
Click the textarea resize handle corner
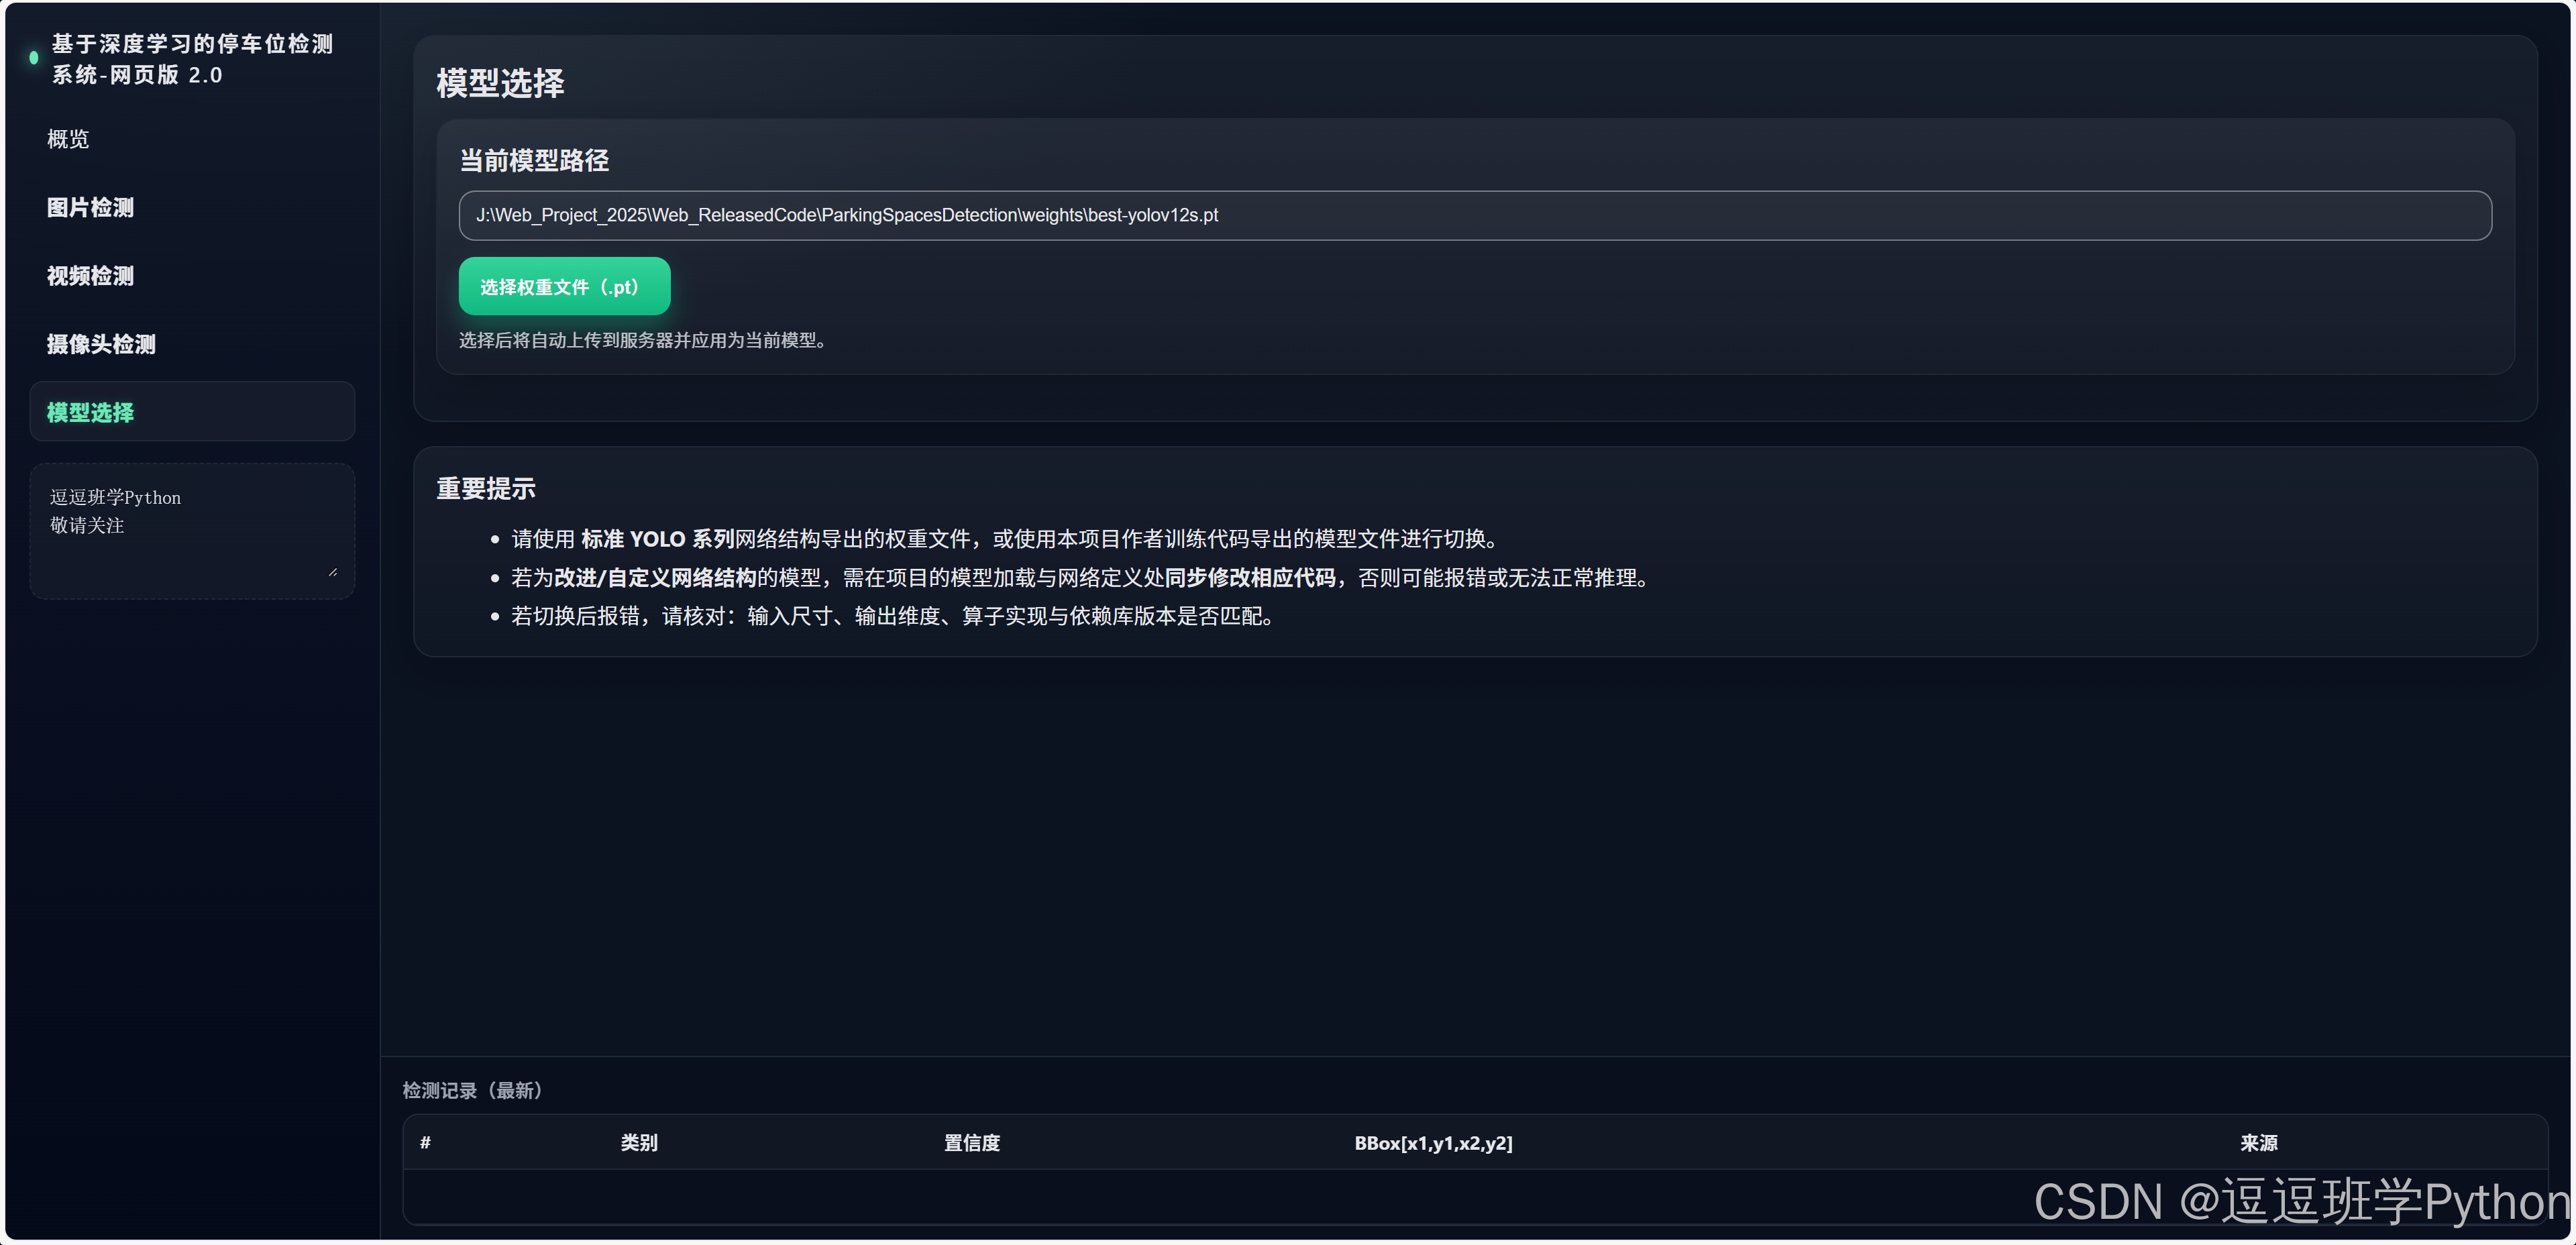[x=333, y=572]
